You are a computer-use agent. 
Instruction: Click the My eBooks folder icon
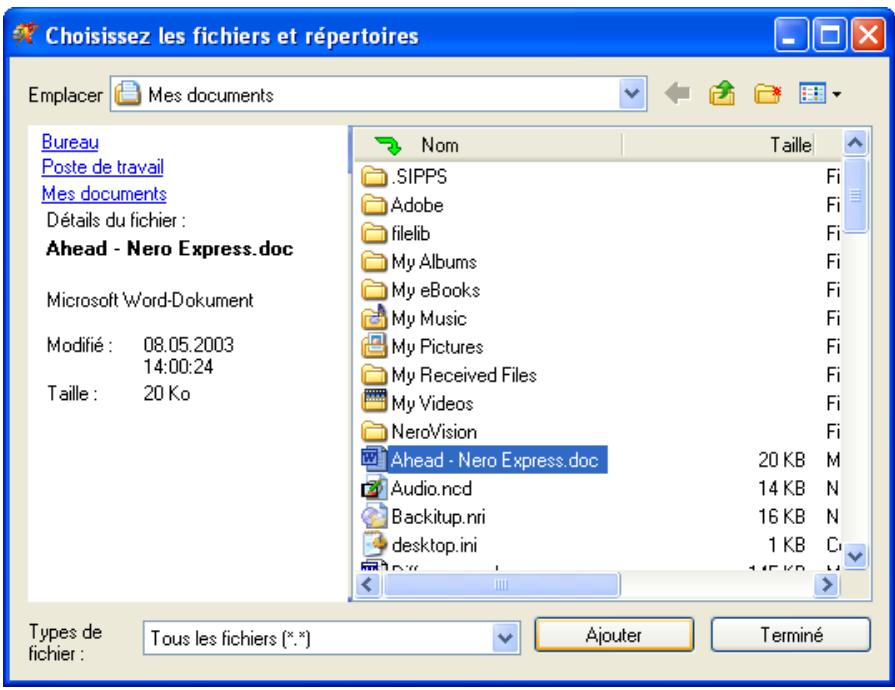(x=374, y=290)
